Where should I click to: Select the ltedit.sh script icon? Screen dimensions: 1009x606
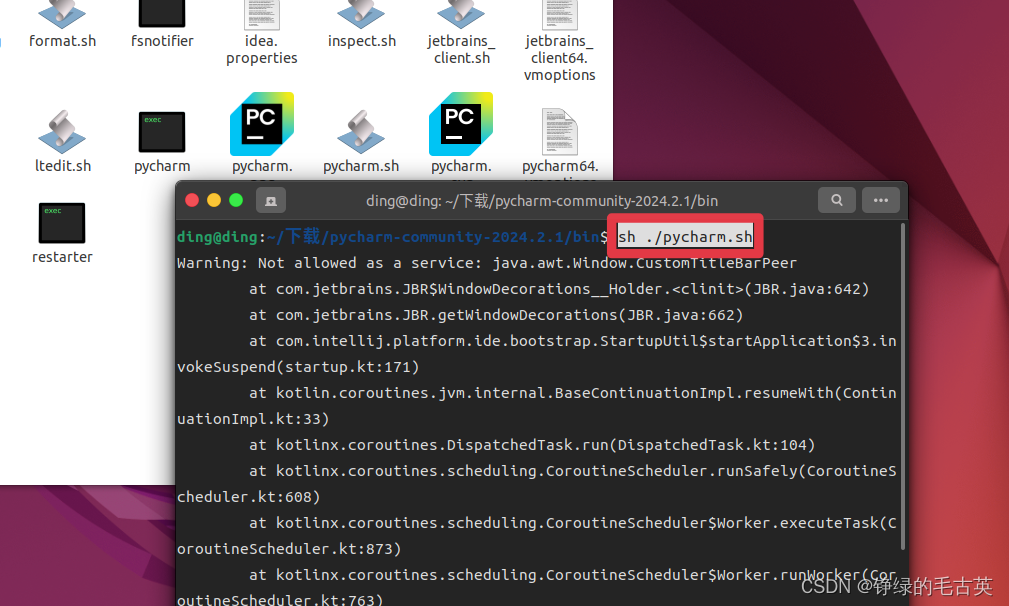point(62,132)
